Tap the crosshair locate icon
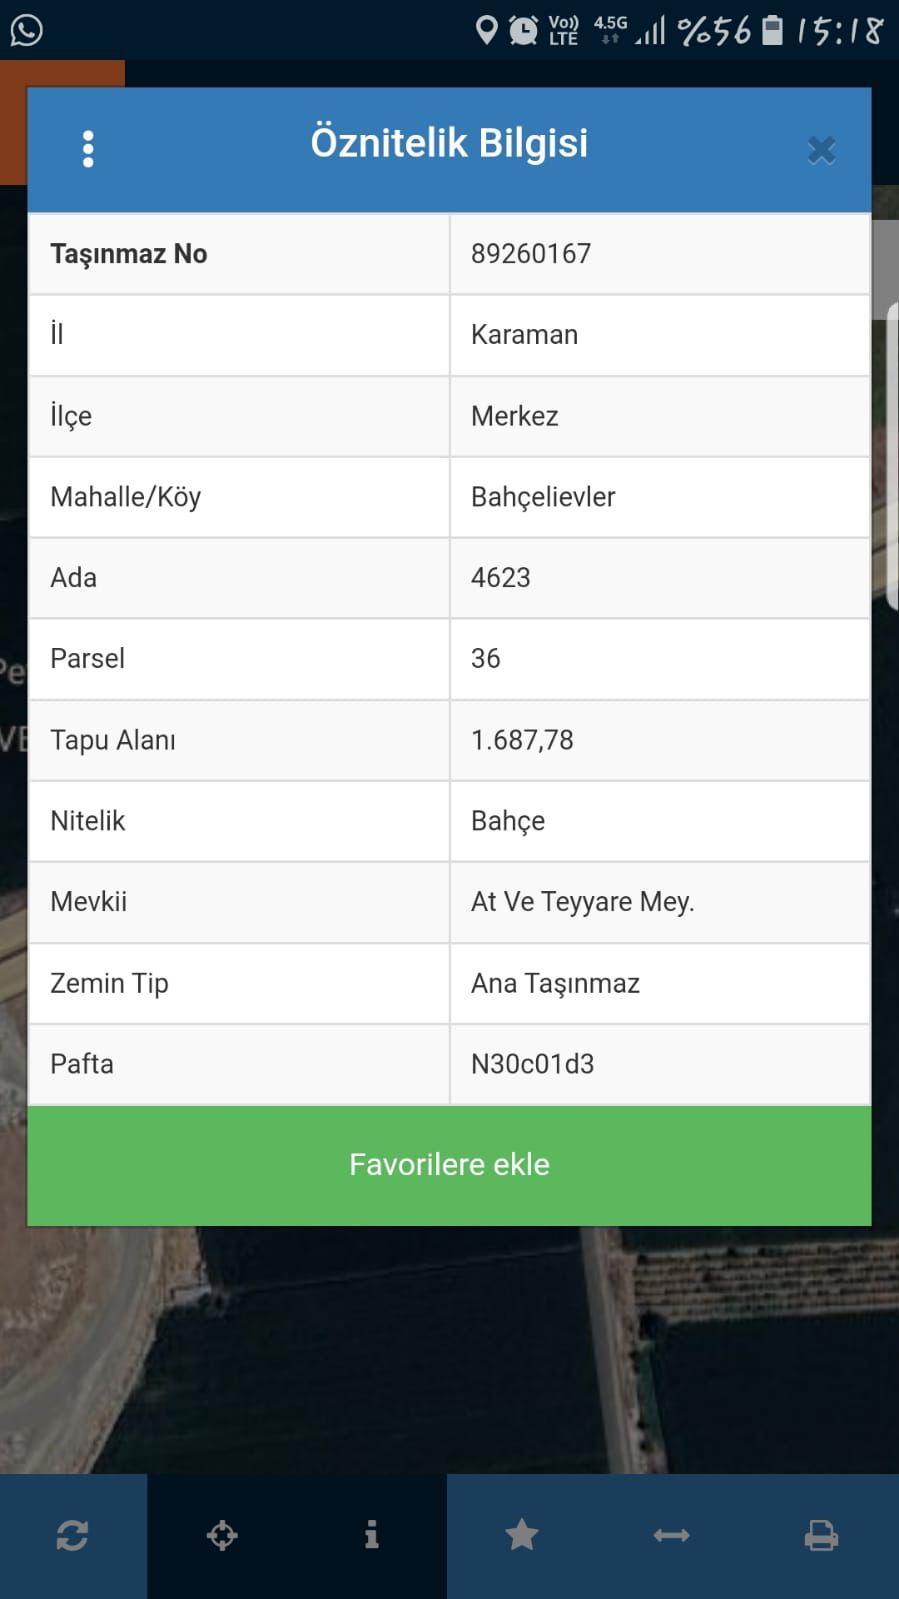 [x=222, y=1535]
